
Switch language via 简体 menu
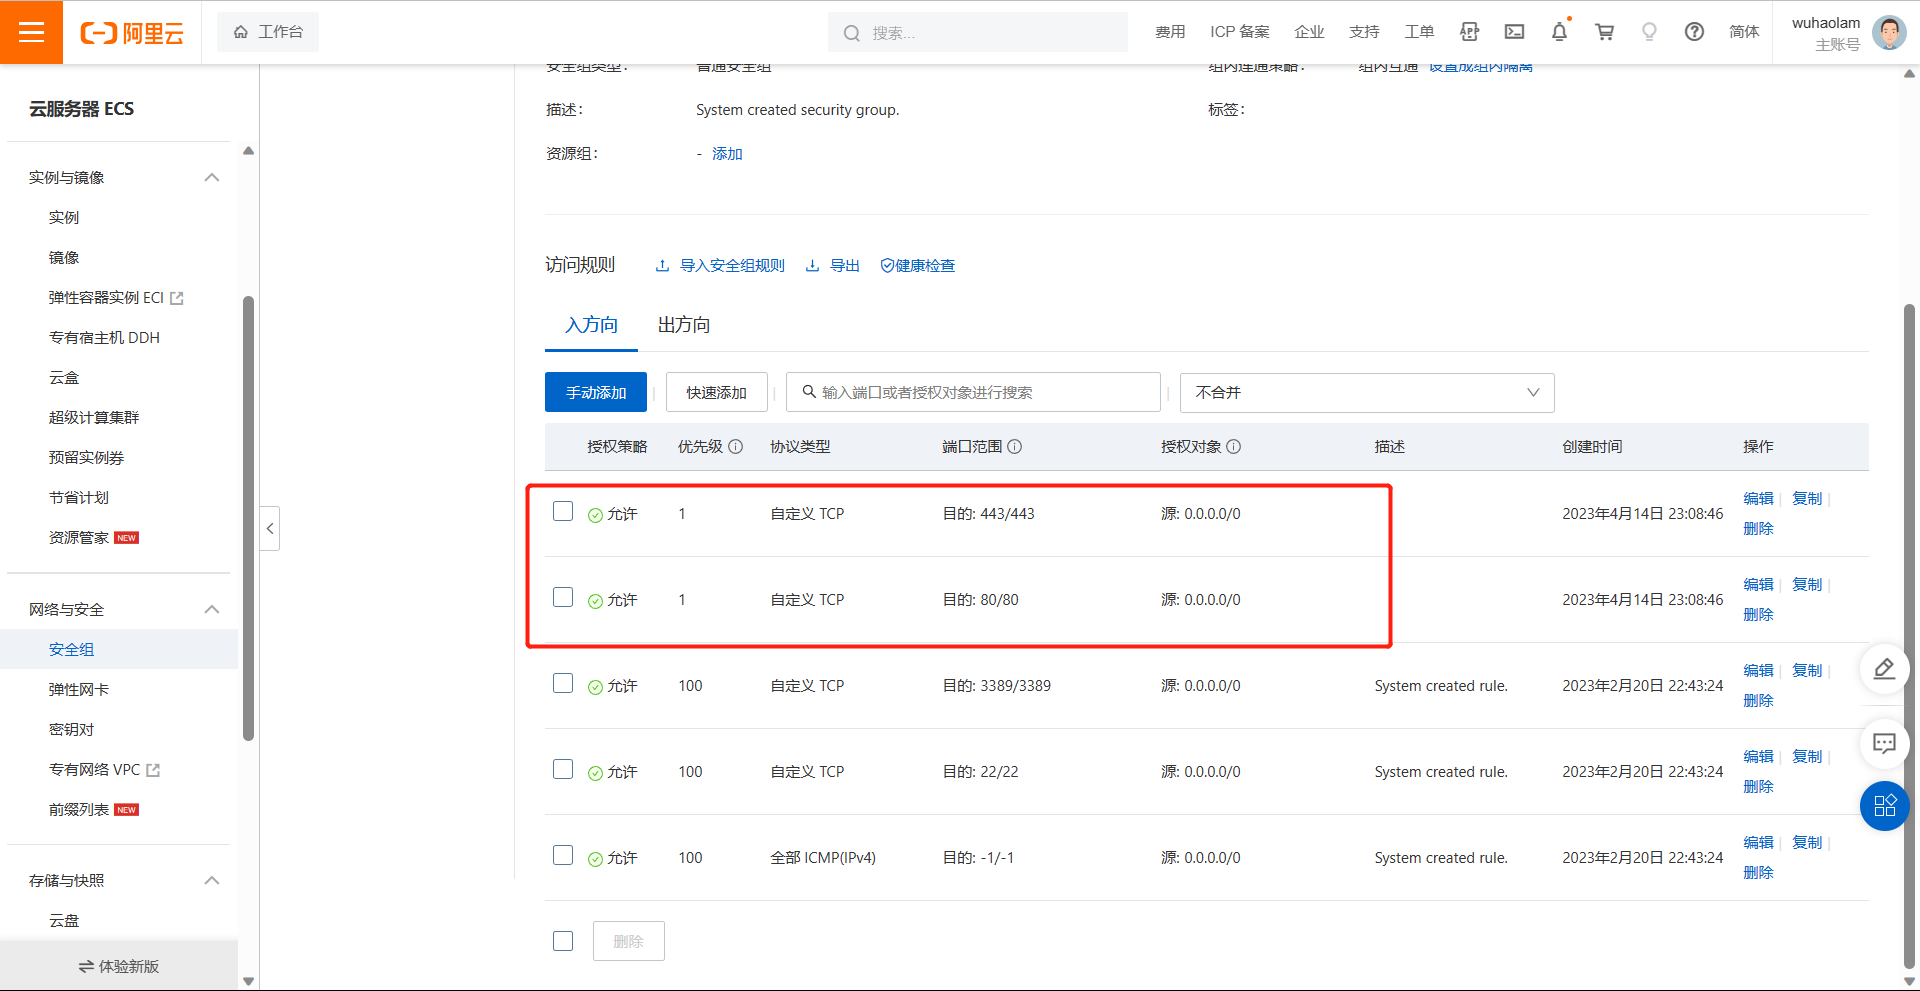point(1744,32)
